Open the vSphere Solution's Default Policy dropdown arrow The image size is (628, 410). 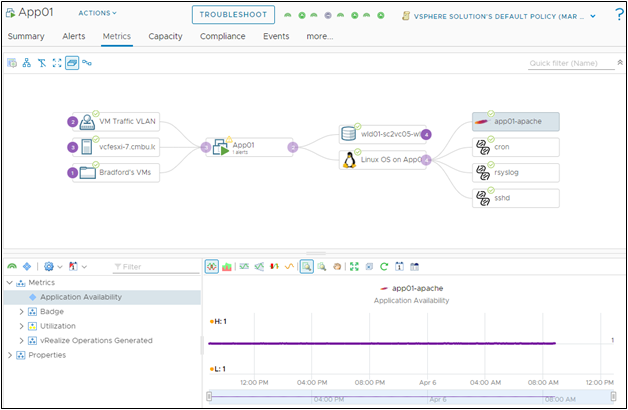[593, 16]
